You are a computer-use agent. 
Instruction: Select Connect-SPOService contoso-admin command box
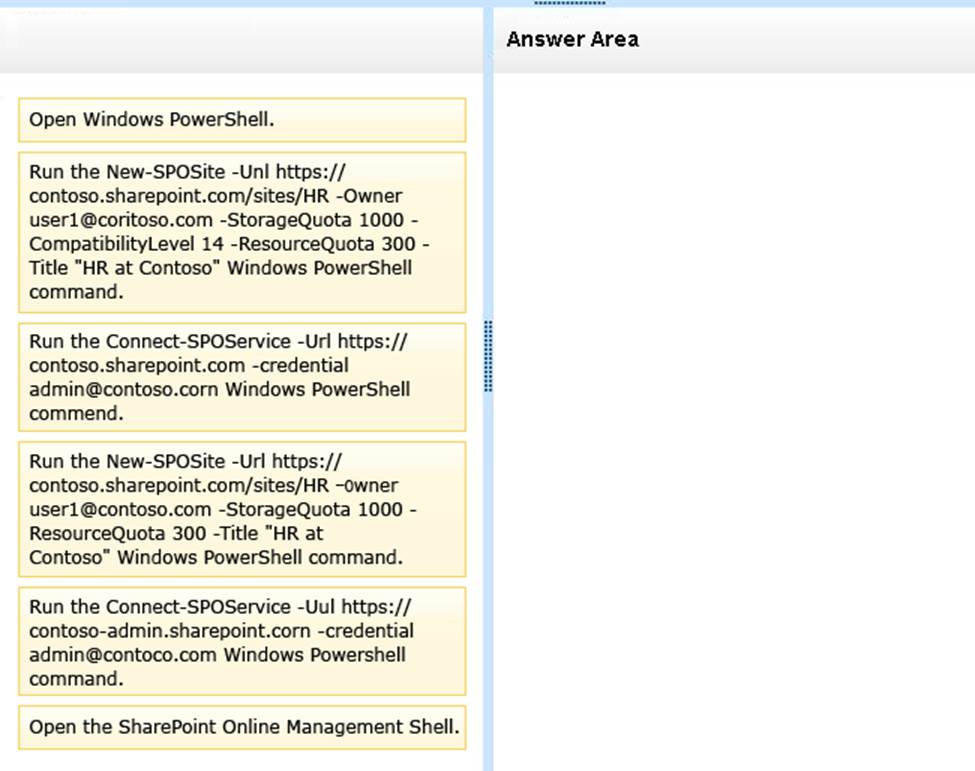click(x=241, y=641)
